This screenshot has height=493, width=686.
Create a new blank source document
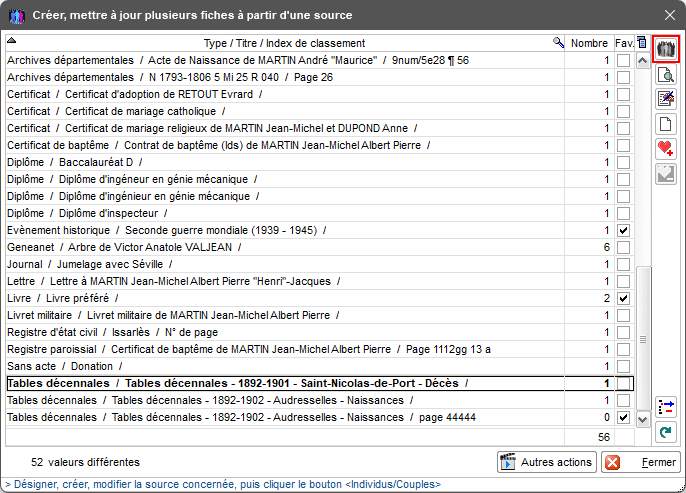[x=665, y=124]
